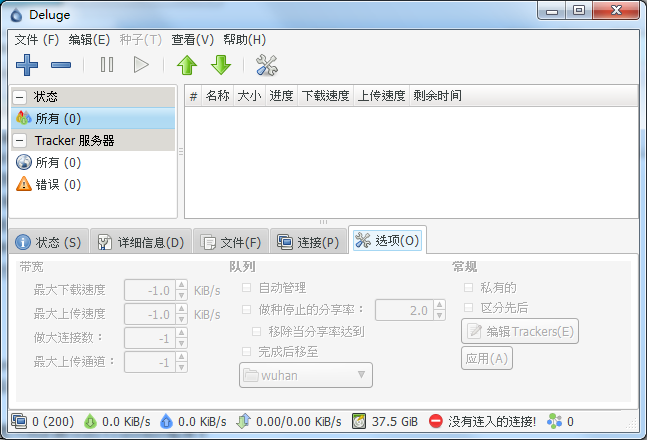The image size is (647, 440).
Task: Sort by the 名称 column header
Action: coord(217,96)
